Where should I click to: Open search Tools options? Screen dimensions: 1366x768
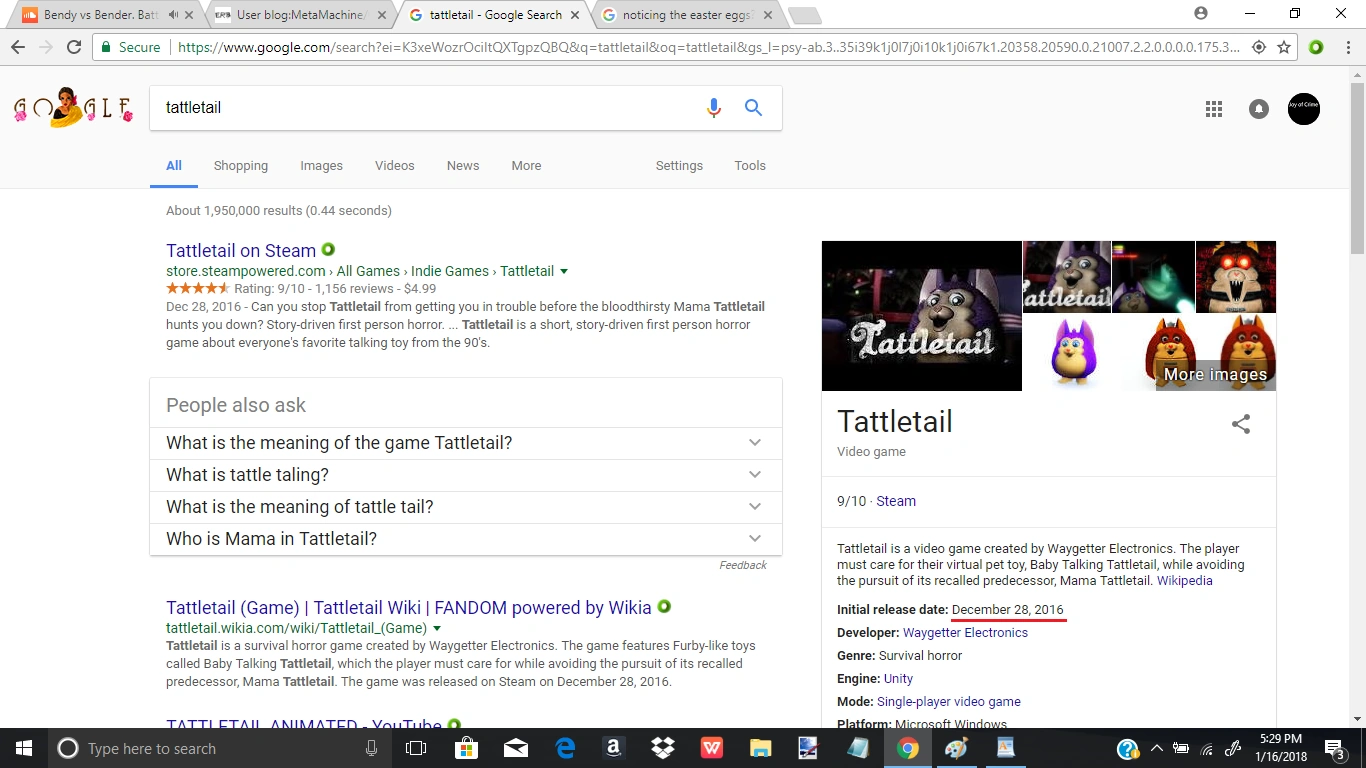point(750,166)
